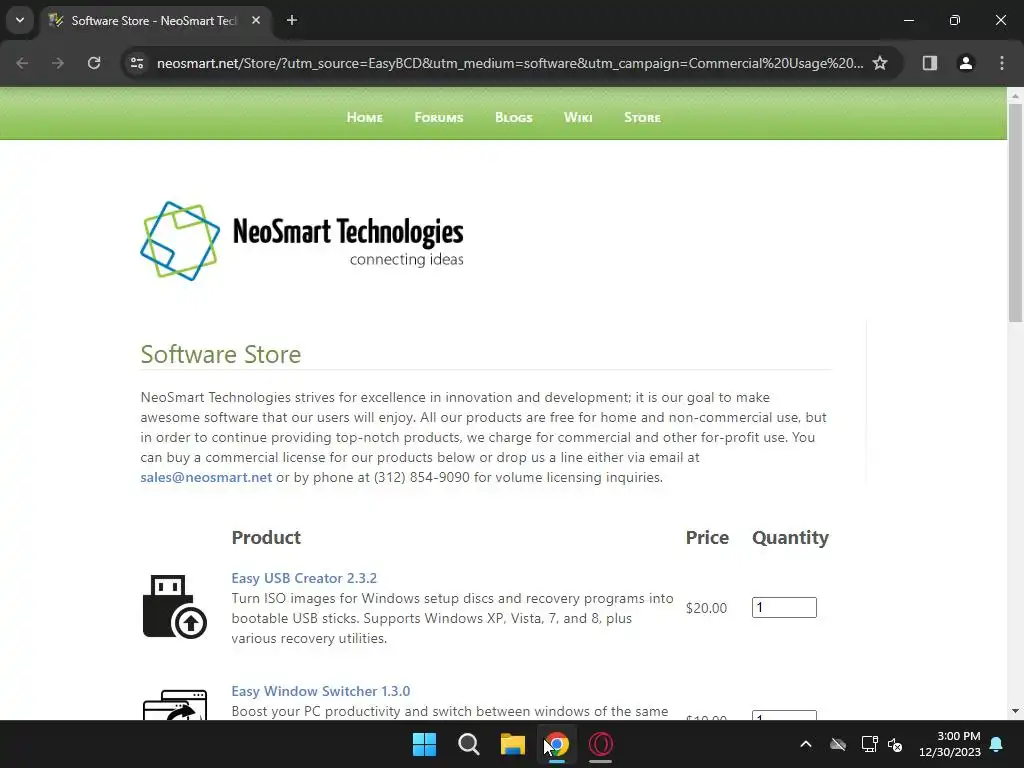Go to Home in site navigation
This screenshot has width=1024, height=768.
pyautogui.click(x=364, y=118)
